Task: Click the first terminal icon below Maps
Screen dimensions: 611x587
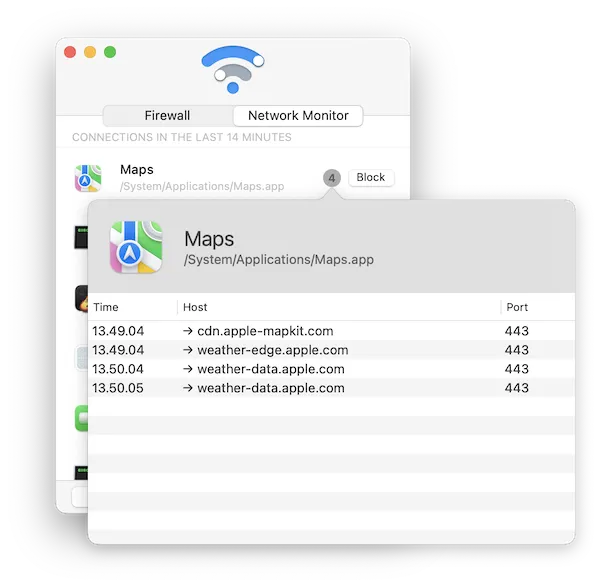Action: coord(82,238)
